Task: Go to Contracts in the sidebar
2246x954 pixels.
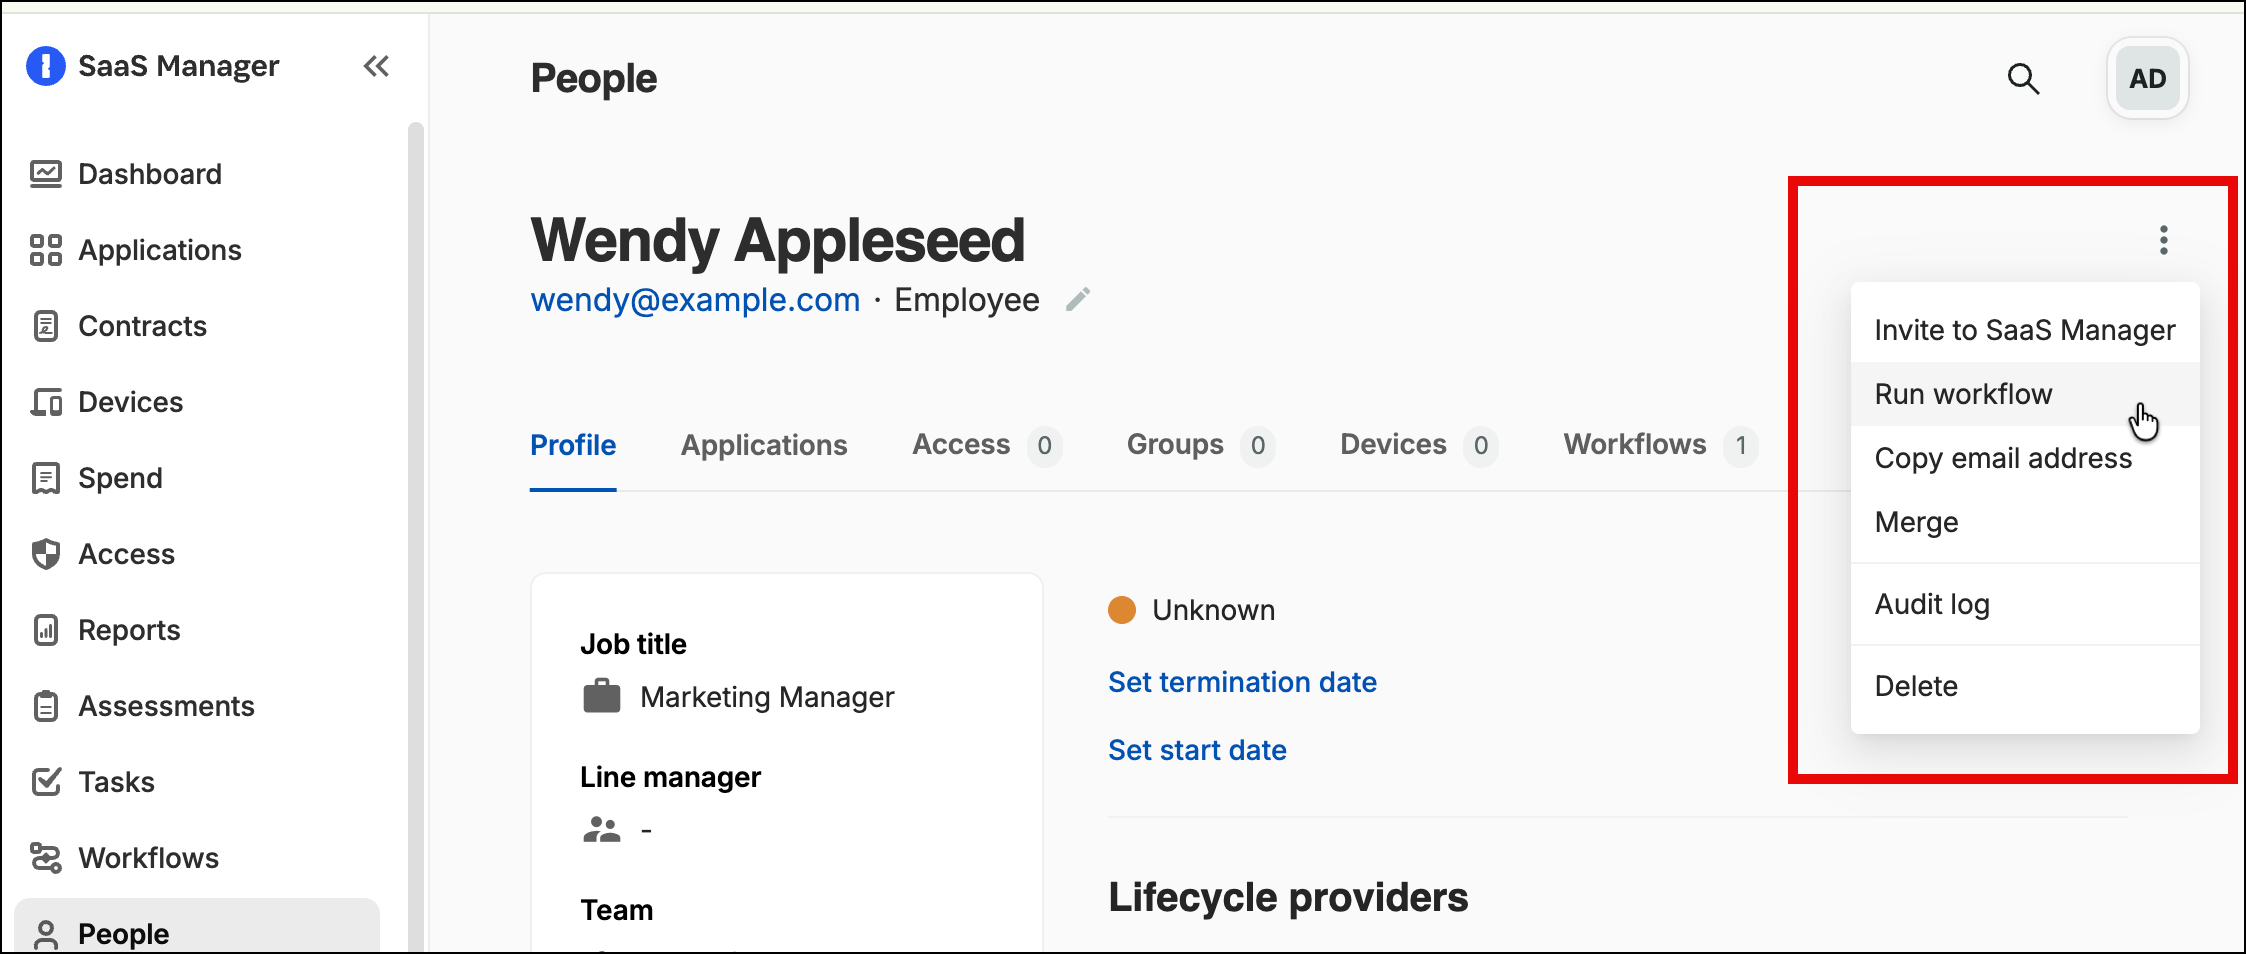Action: [118, 326]
